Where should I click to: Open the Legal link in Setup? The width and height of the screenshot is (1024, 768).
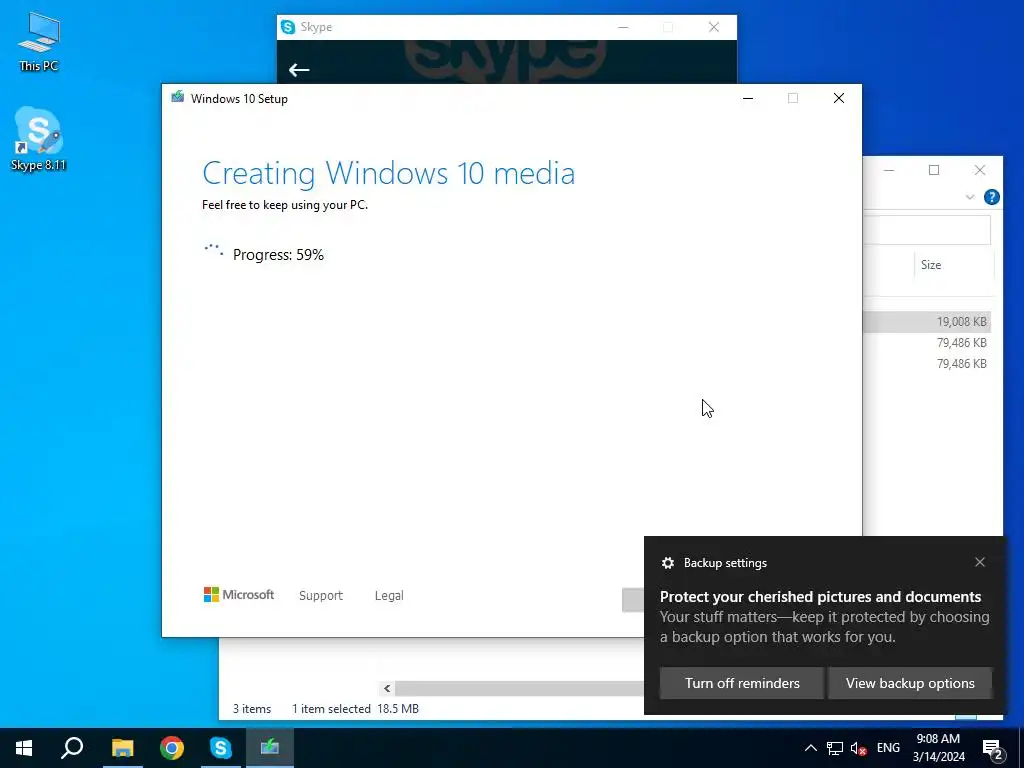(x=389, y=596)
